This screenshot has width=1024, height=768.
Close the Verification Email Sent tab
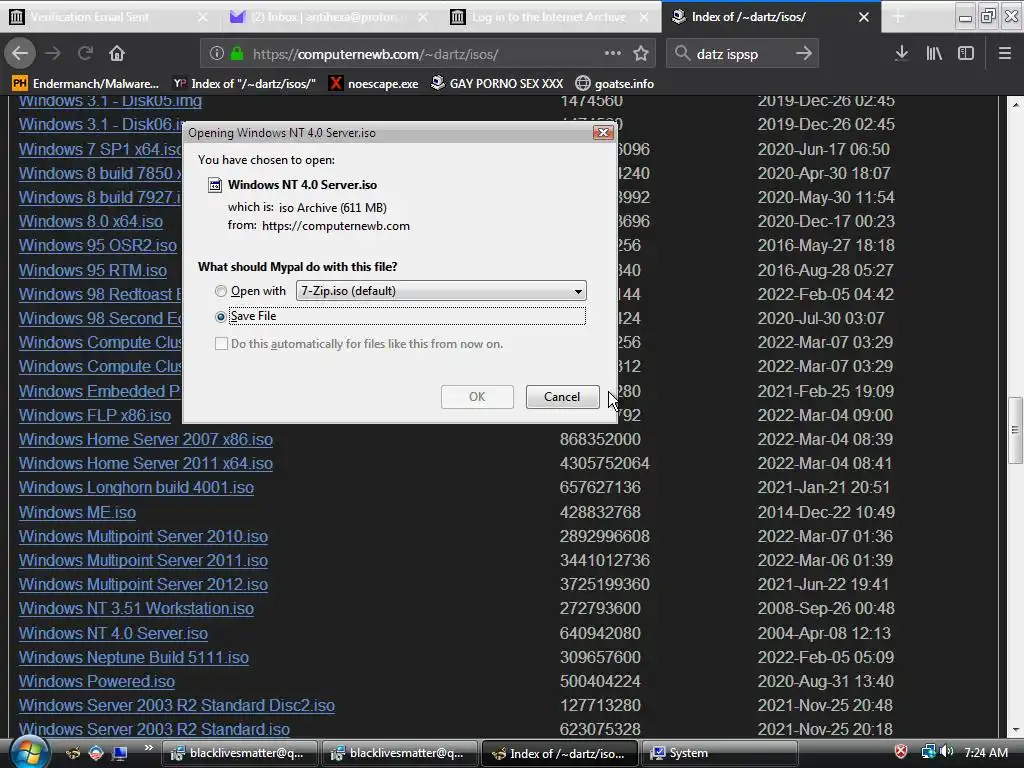202,17
